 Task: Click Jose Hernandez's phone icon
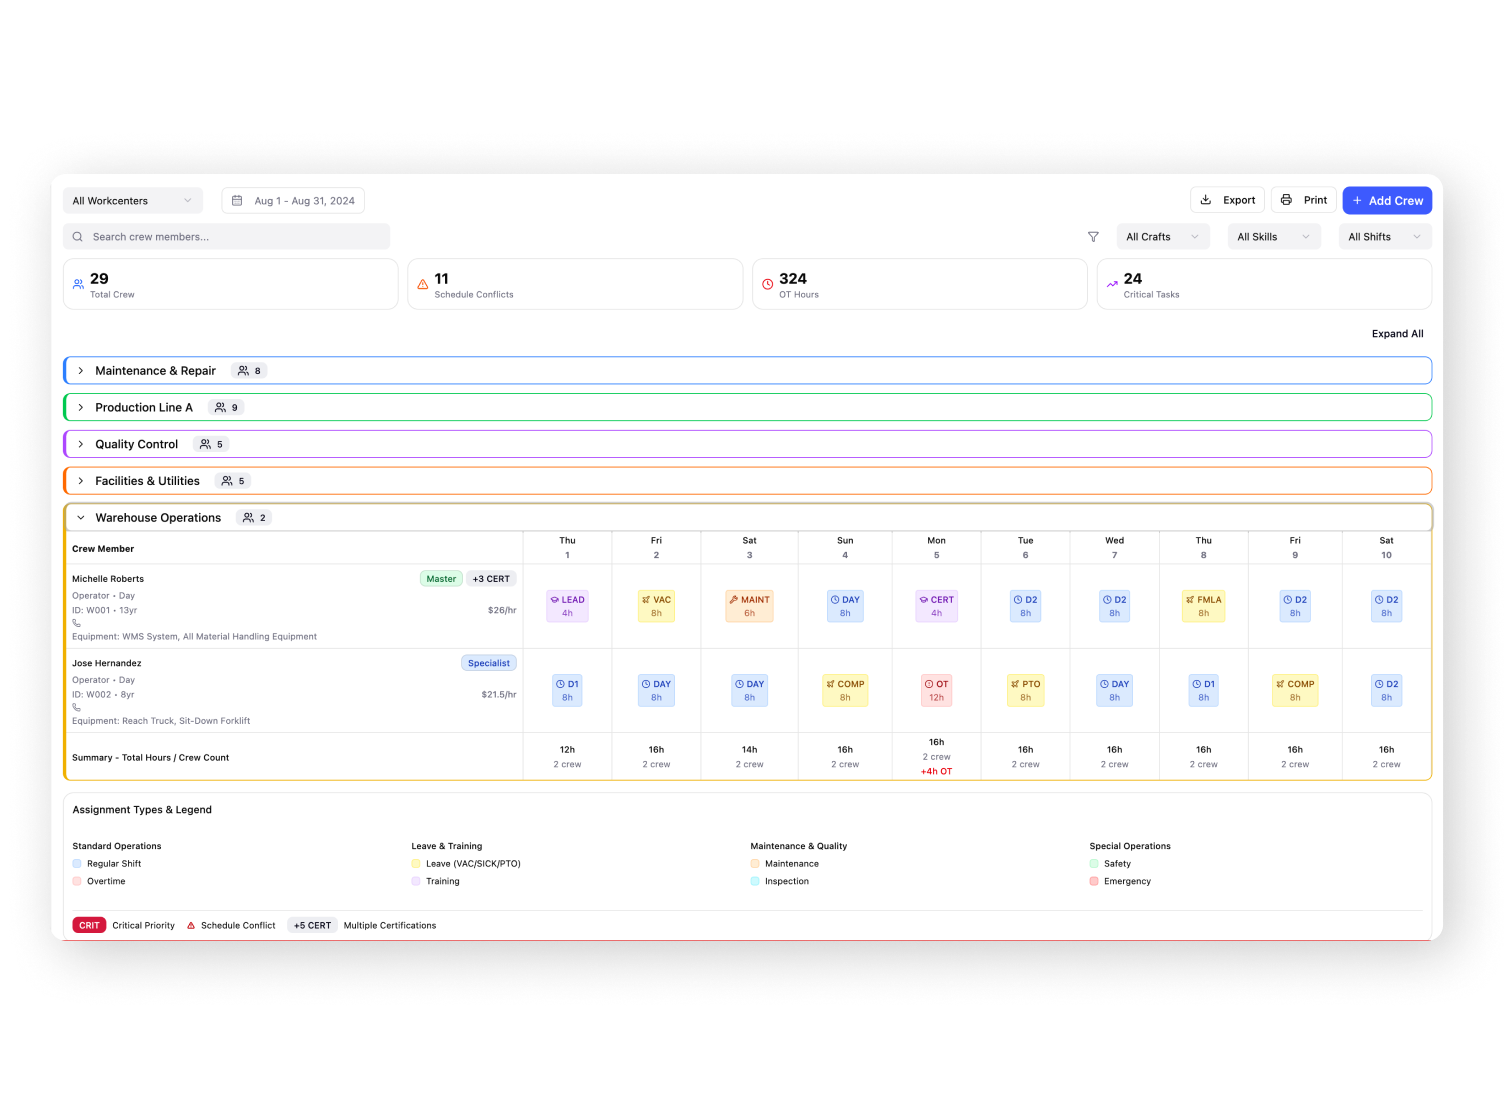pos(76,707)
